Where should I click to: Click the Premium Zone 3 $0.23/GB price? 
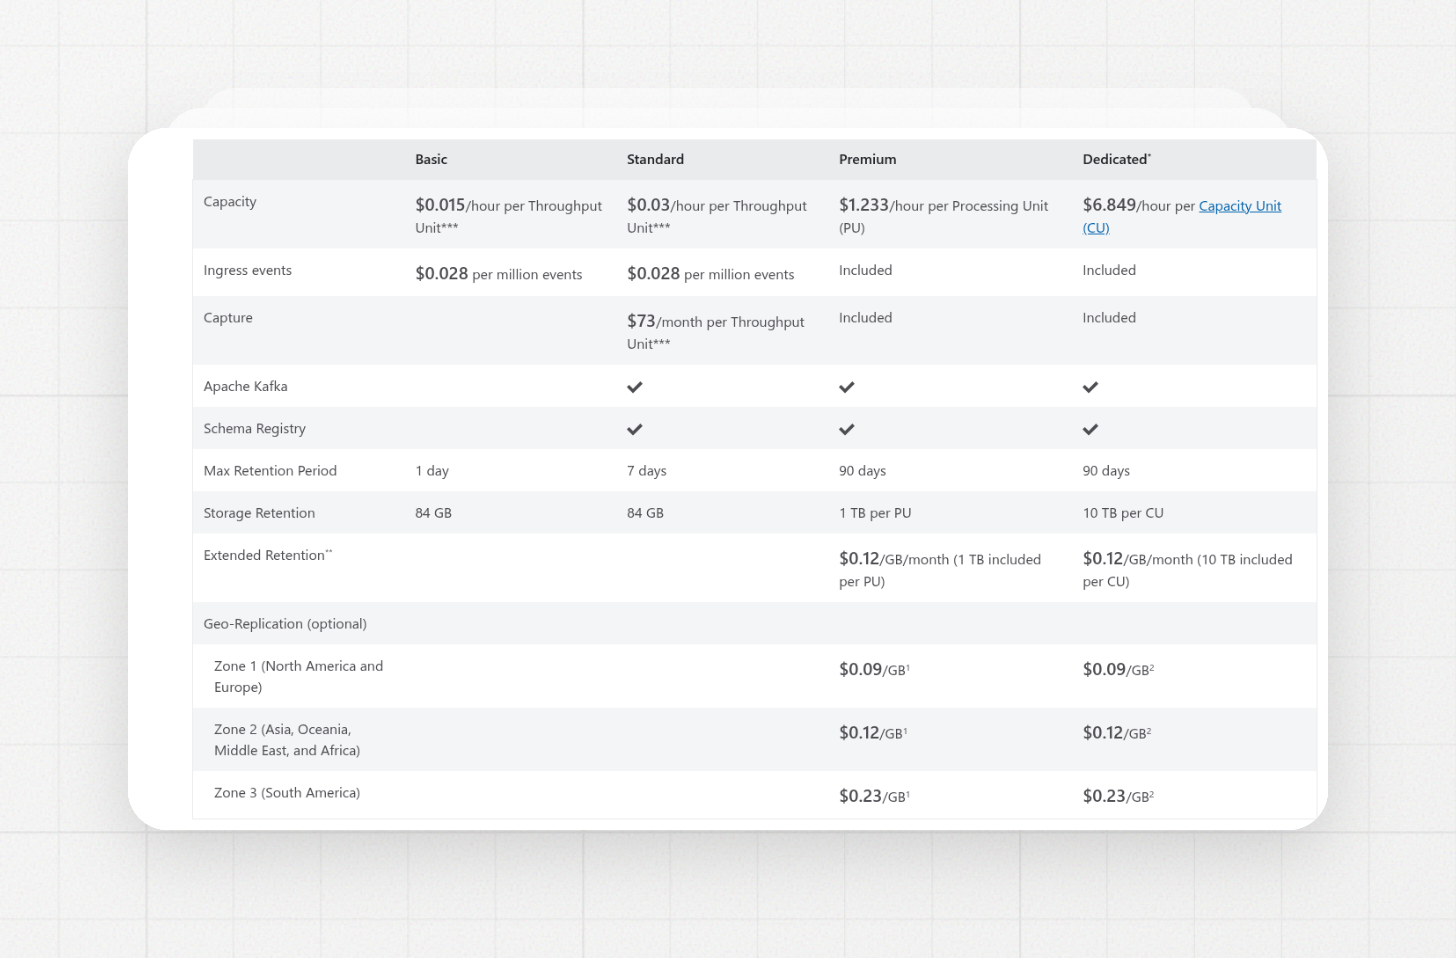(874, 796)
